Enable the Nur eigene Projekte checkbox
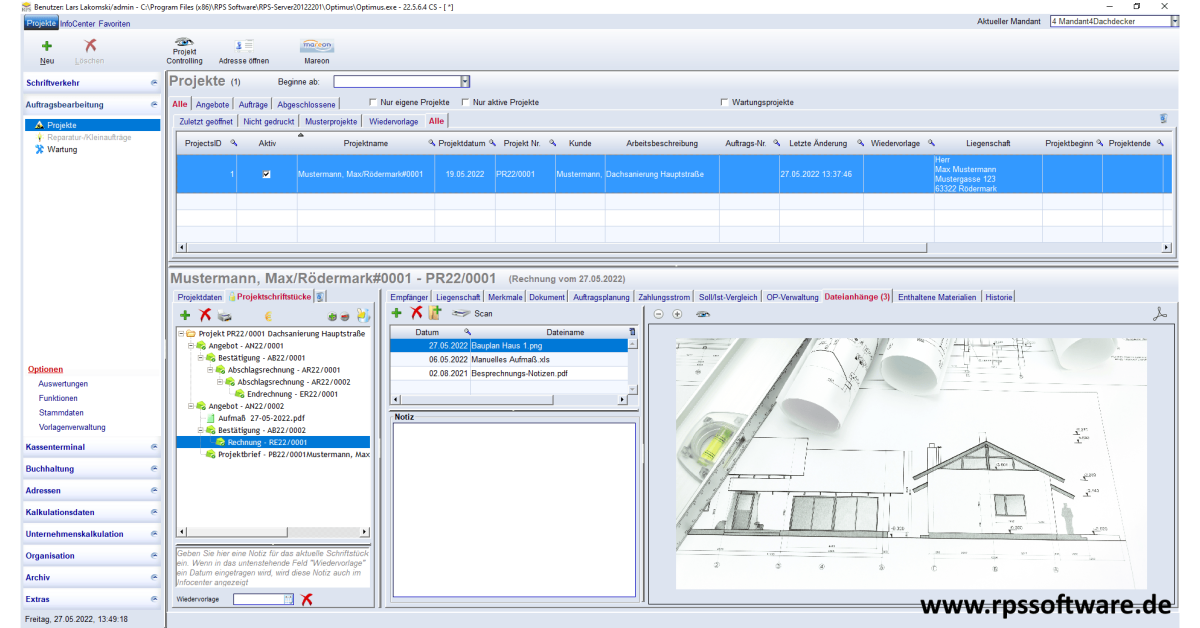Image resolution: width=1200 pixels, height=628 pixels. [x=374, y=102]
